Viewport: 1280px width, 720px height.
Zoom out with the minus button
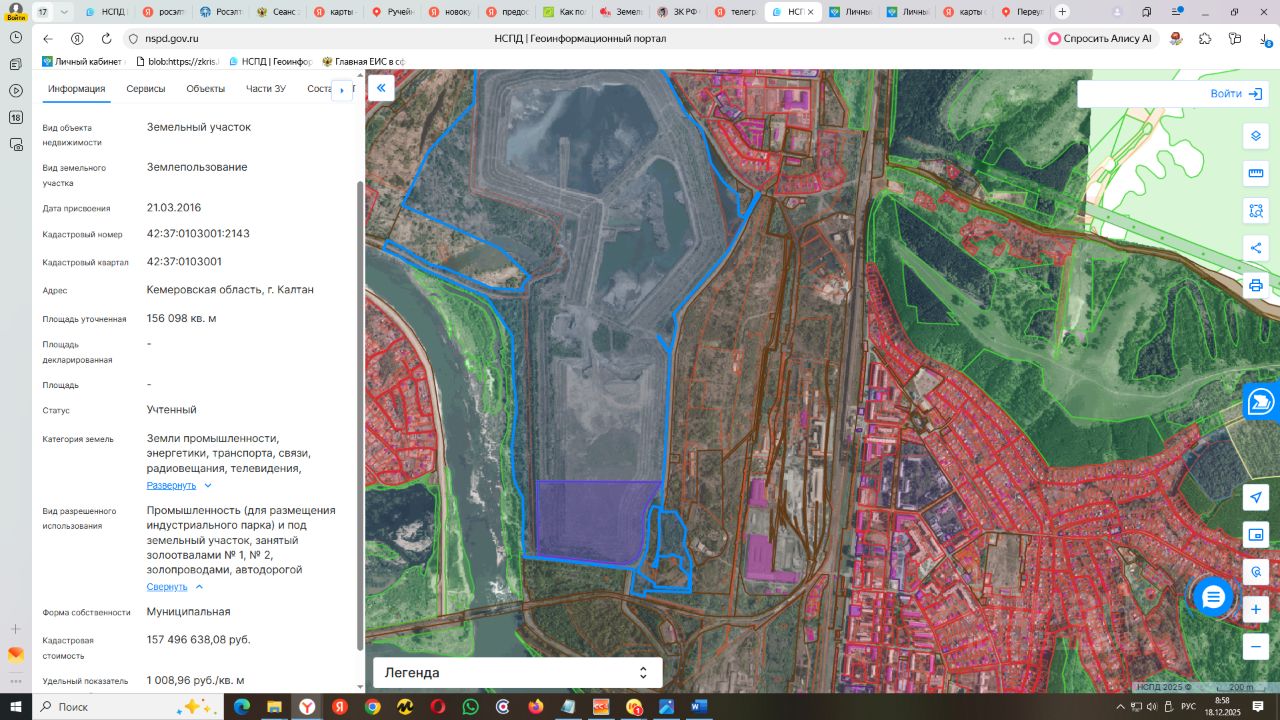(x=1256, y=646)
